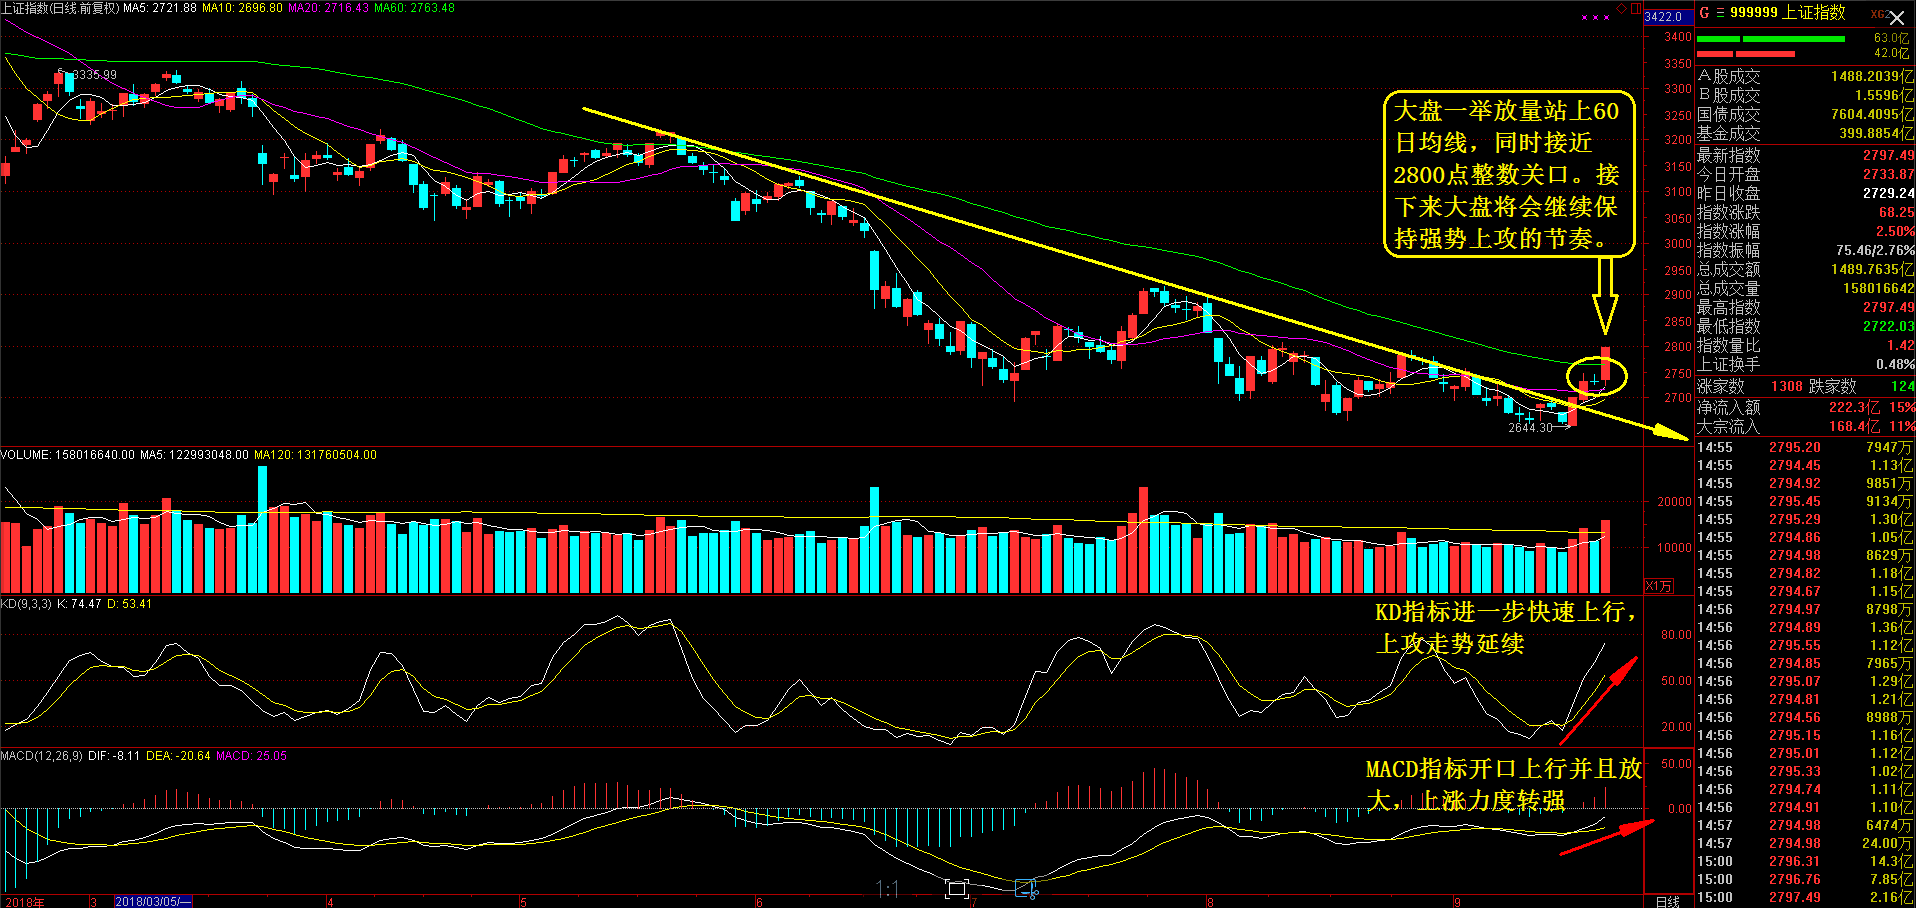
Task: Click the green buy volume bar
Action: click(1771, 39)
